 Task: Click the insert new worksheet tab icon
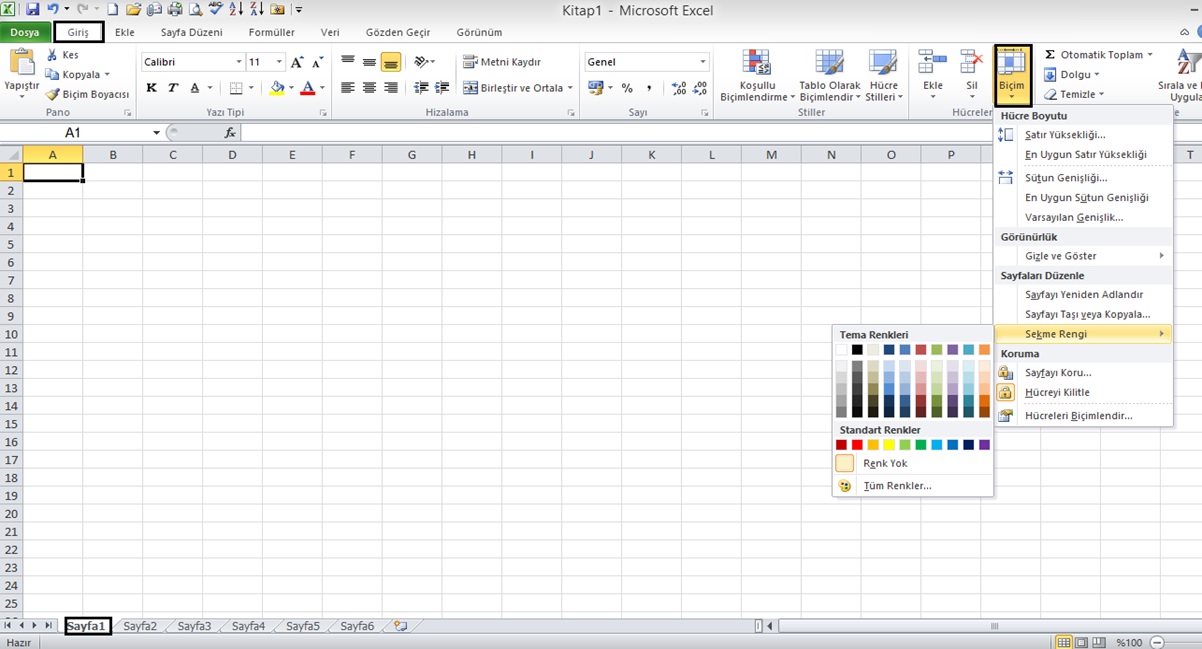(x=401, y=626)
